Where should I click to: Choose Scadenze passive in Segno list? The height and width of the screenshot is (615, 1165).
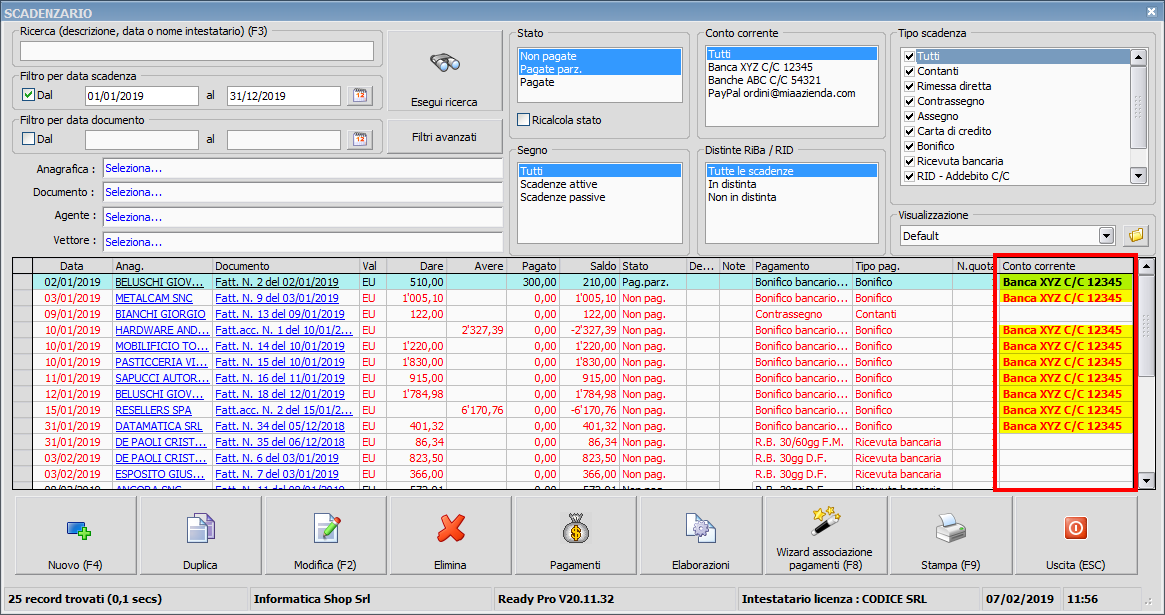562,198
